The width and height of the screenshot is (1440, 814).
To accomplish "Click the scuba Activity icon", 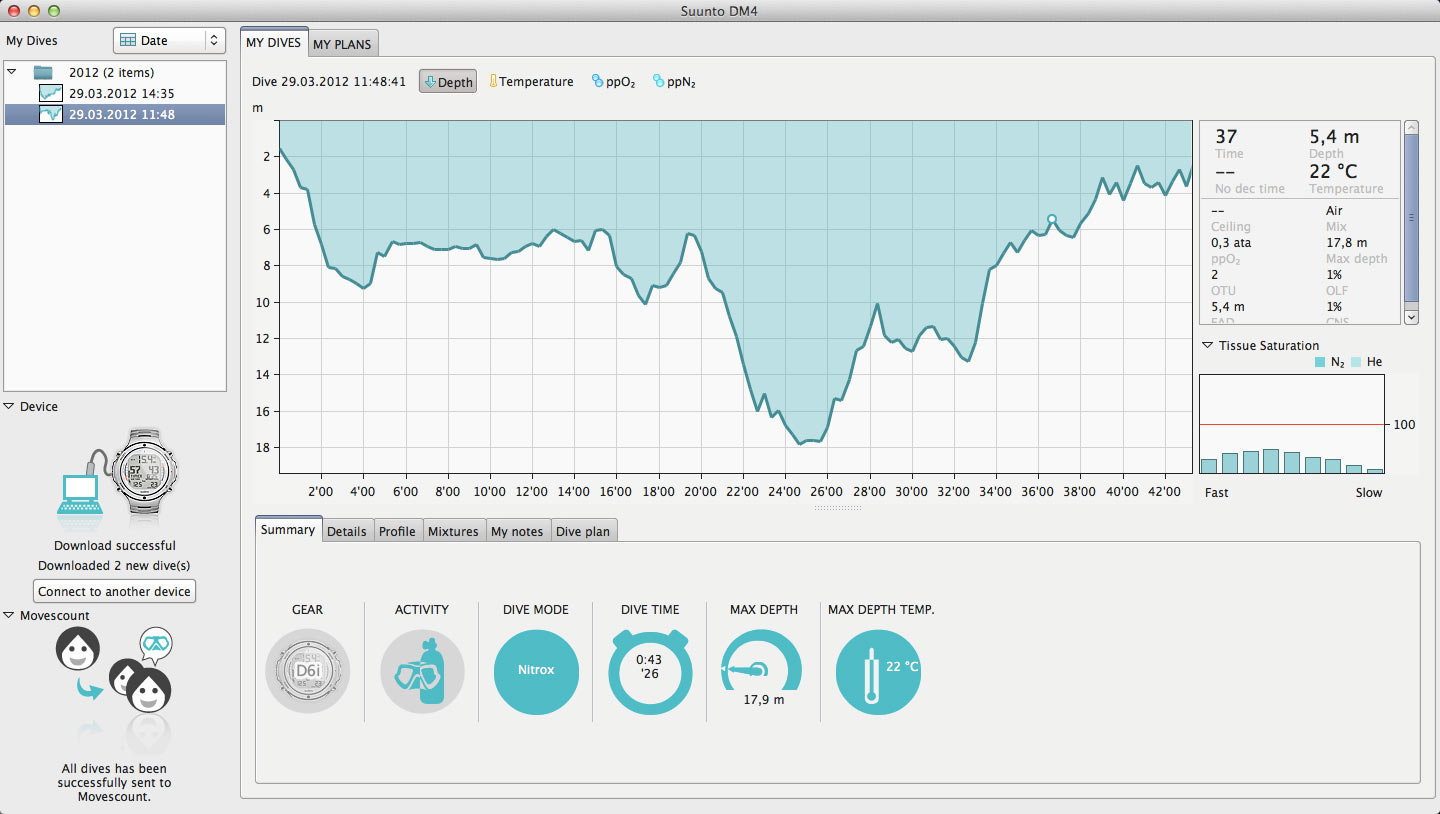I will (422, 671).
